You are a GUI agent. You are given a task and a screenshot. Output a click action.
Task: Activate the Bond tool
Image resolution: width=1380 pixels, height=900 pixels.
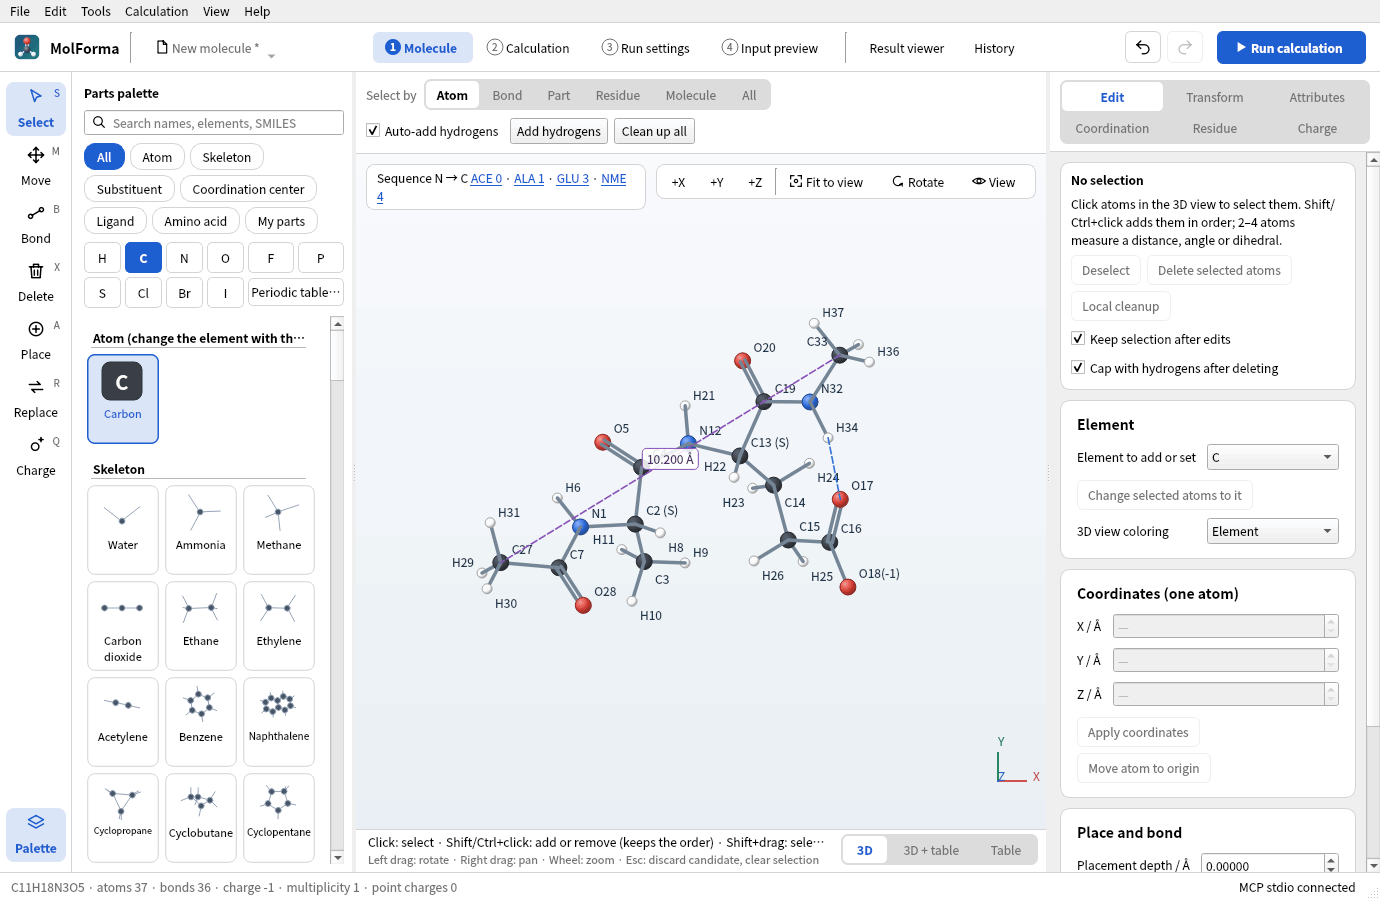tap(36, 224)
